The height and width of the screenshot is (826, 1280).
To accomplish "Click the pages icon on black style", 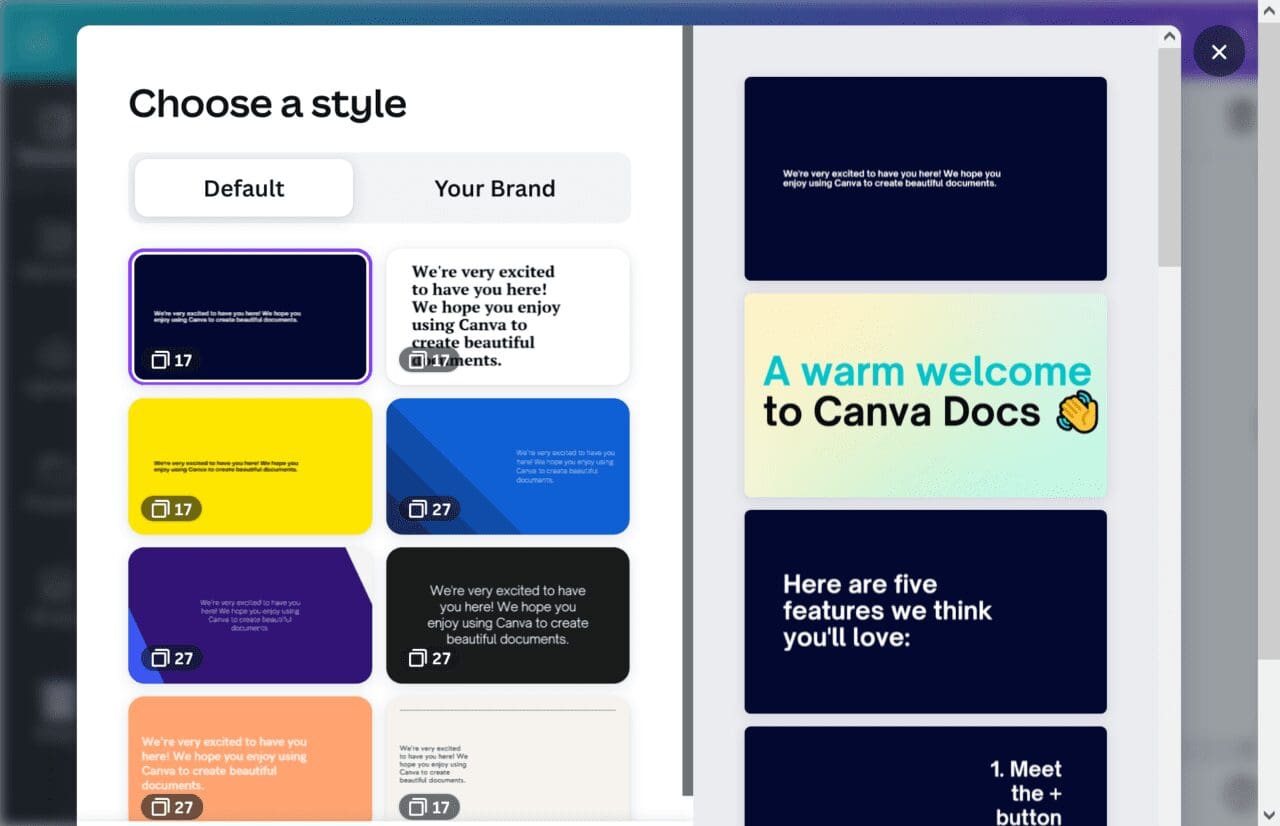I will (418, 659).
